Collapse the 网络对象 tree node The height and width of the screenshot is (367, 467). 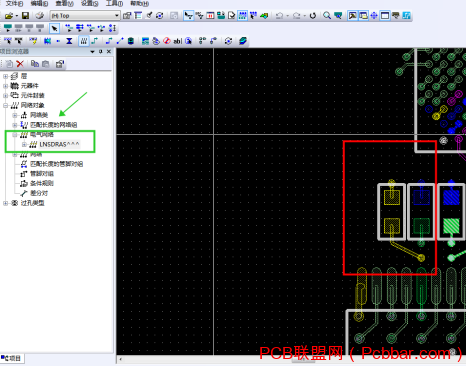point(6,106)
